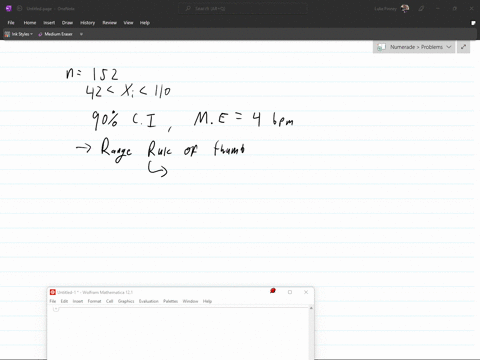Open Mathematica's Edit menu
The image size is (480, 360).
(64, 301)
